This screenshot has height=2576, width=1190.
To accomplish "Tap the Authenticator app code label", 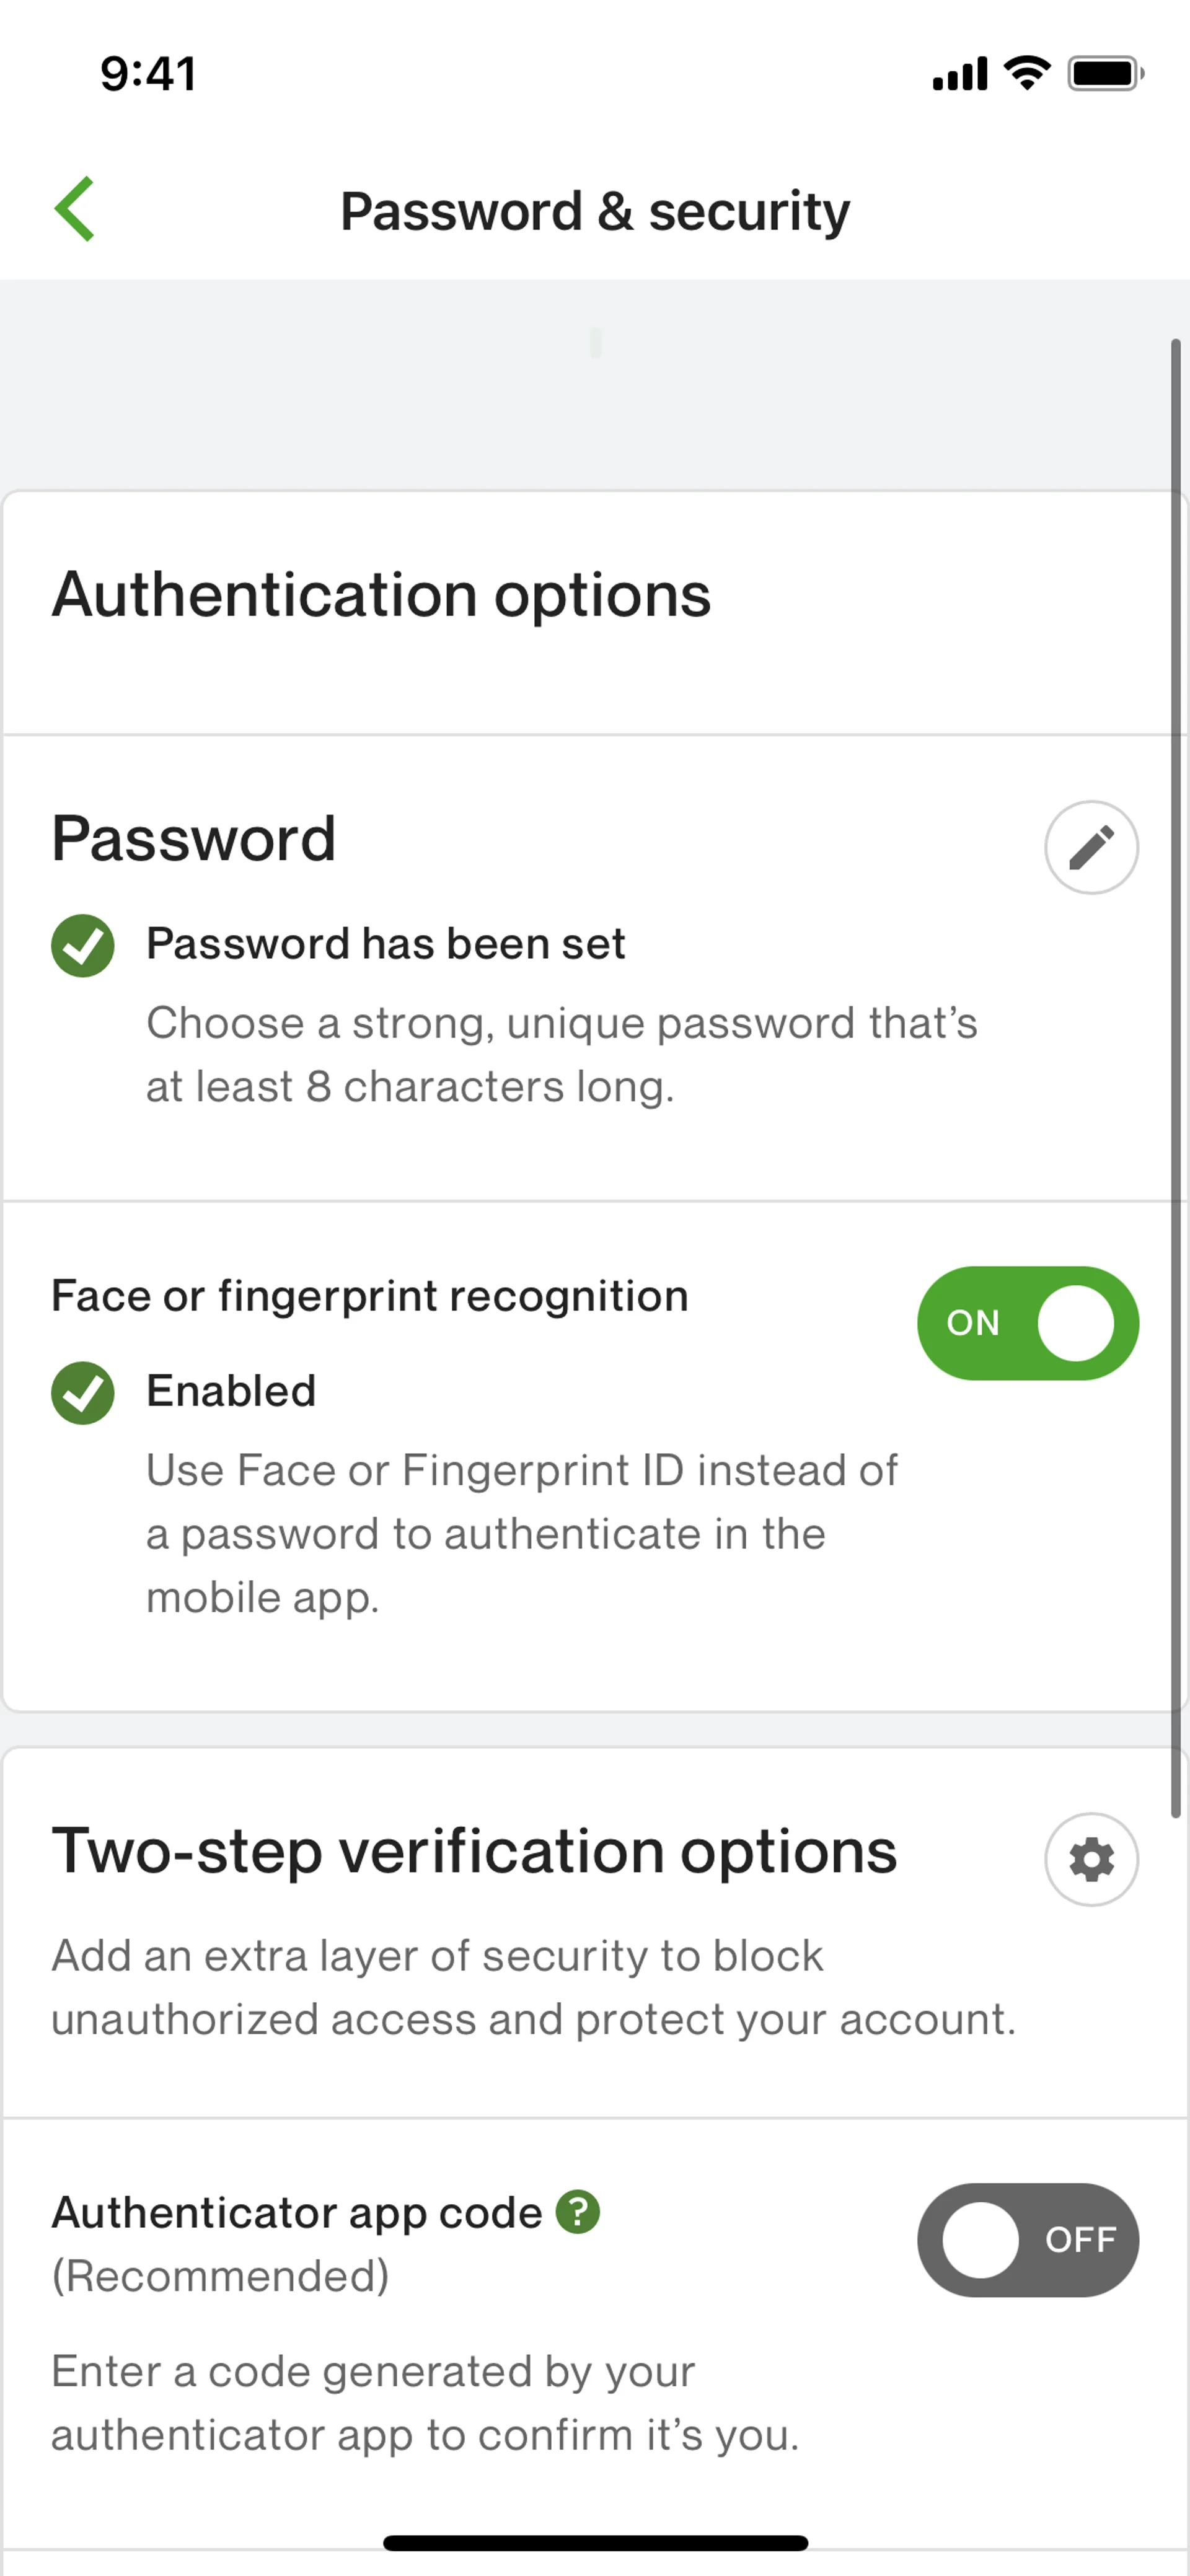I will pyautogui.click(x=297, y=2212).
